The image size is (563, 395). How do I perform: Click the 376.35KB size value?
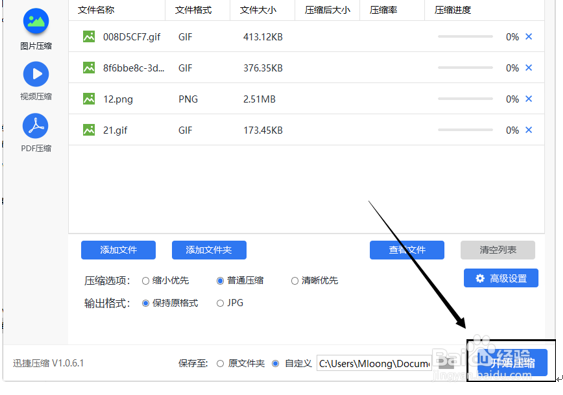pos(263,68)
